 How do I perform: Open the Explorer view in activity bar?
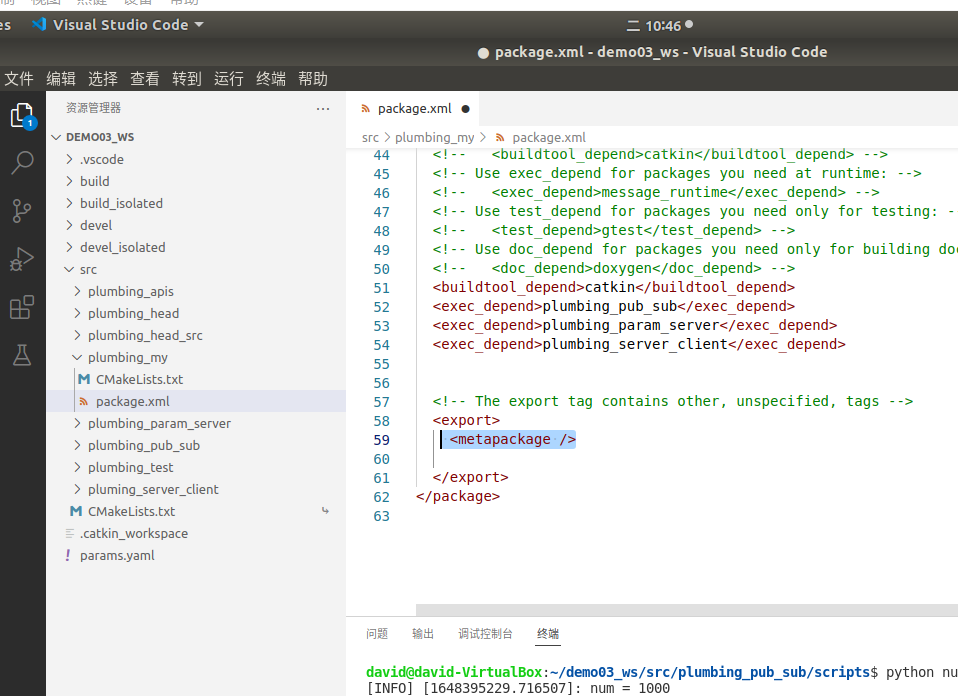(23, 115)
